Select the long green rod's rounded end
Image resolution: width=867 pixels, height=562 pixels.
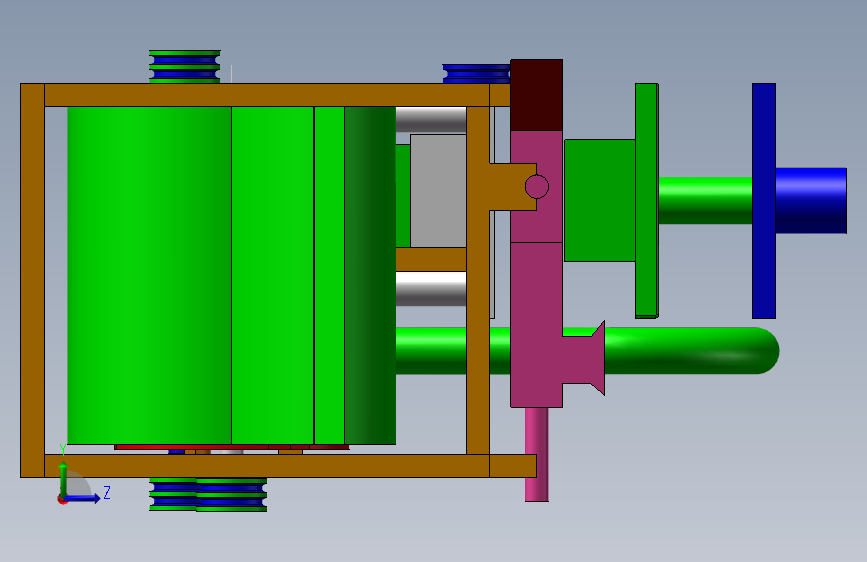pyautogui.click(x=766, y=351)
